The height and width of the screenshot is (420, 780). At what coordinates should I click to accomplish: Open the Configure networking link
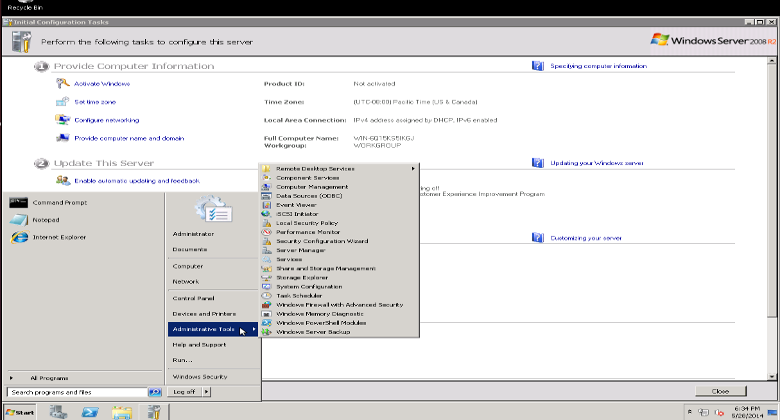click(x=107, y=120)
